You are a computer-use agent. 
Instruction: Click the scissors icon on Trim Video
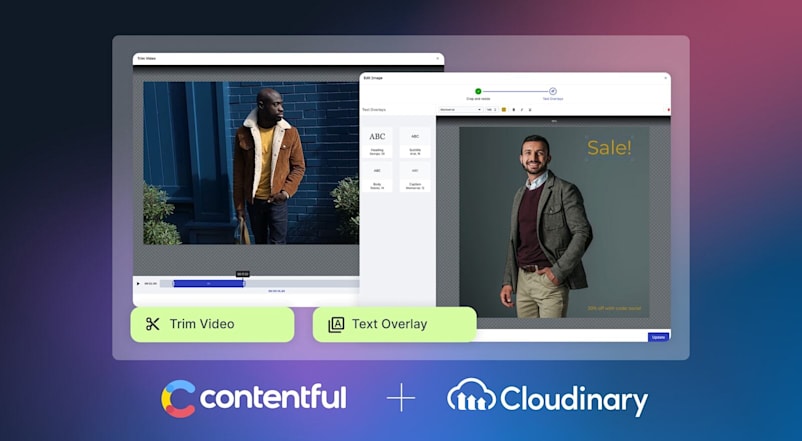coord(152,324)
